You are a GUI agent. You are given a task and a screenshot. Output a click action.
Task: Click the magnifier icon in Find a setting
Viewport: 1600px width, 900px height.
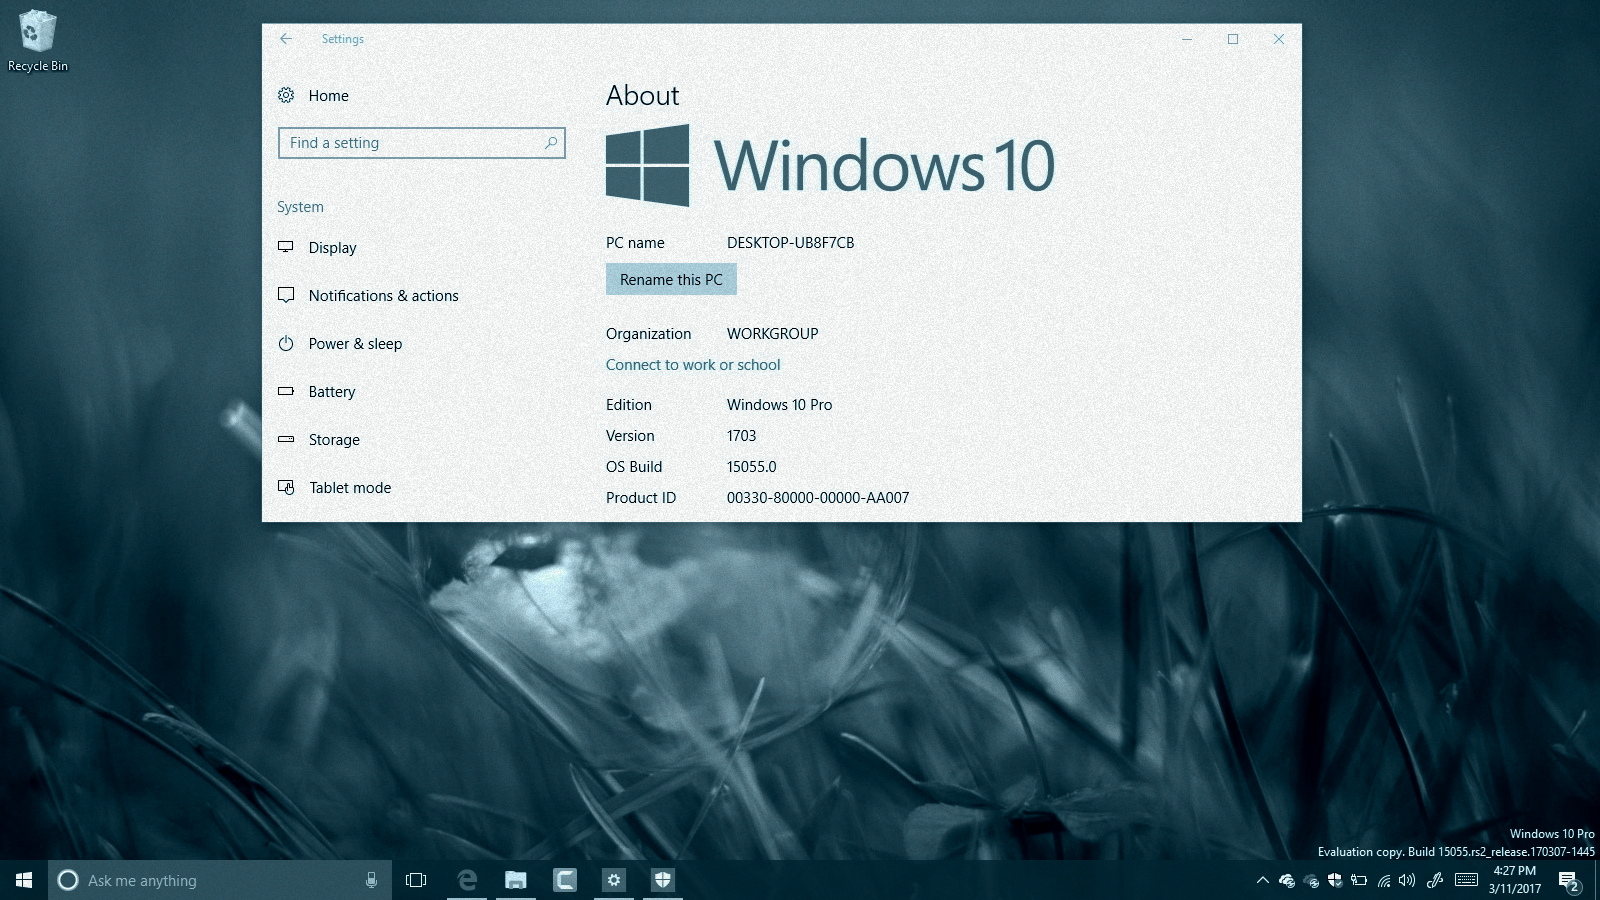point(551,143)
